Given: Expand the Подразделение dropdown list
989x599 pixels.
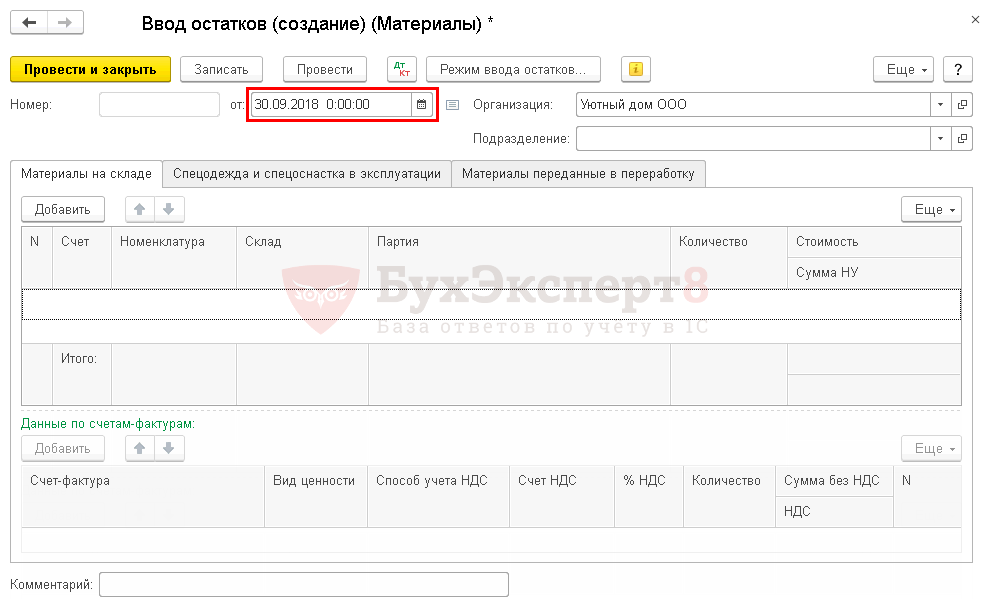Looking at the screenshot, I should [x=940, y=138].
